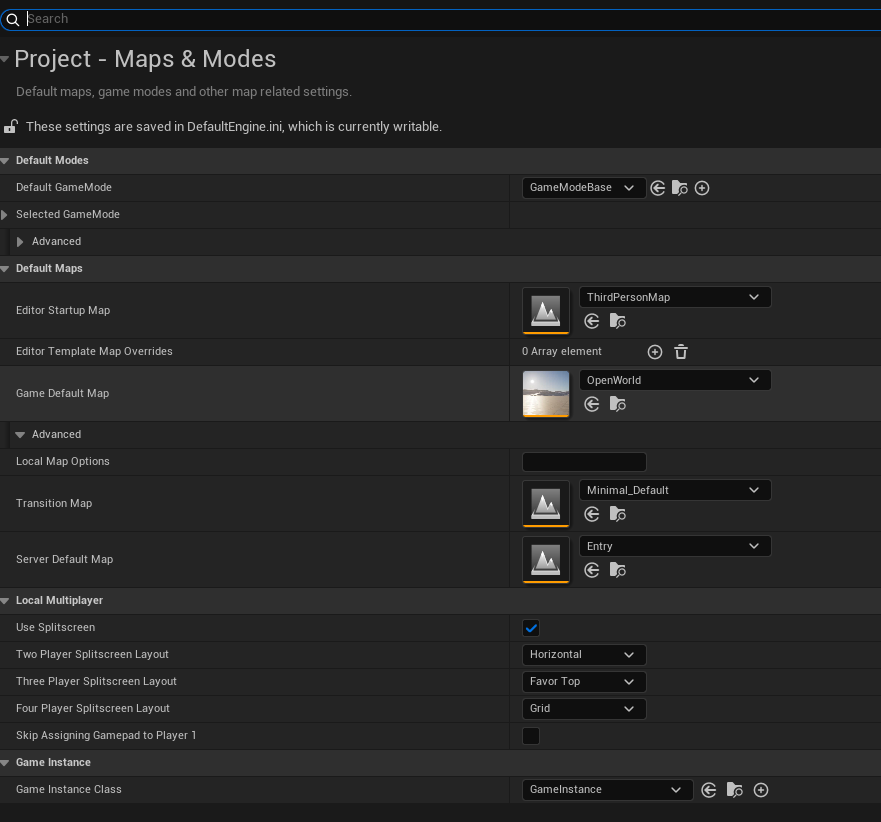This screenshot has height=822, width=881.
Task: Create new Default GameMode with plus icon
Action: (702, 188)
